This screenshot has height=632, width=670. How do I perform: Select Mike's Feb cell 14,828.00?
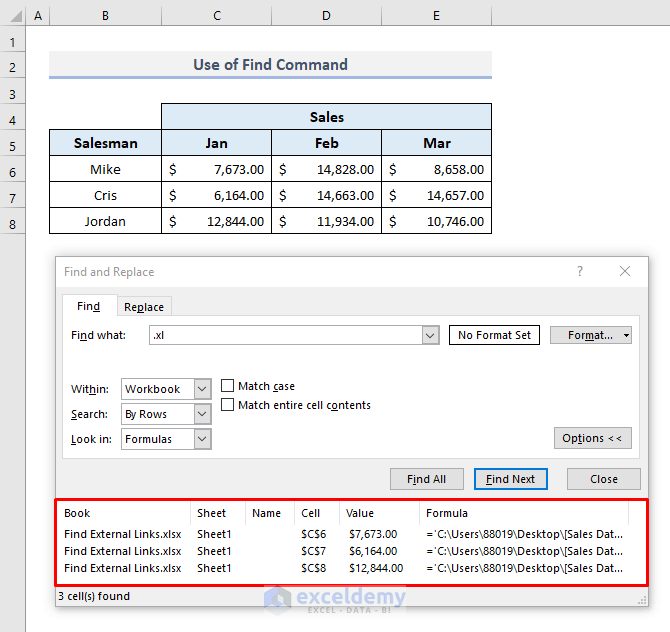click(x=326, y=169)
